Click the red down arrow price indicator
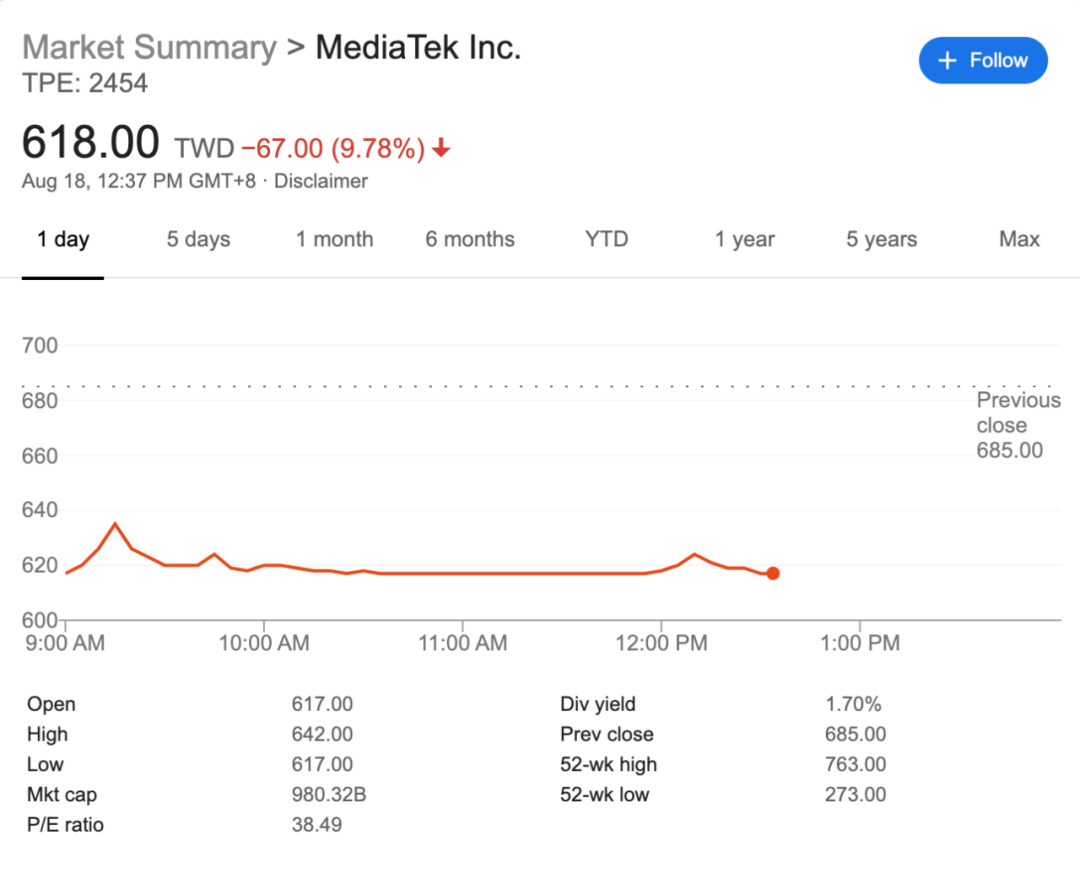 pos(441,149)
